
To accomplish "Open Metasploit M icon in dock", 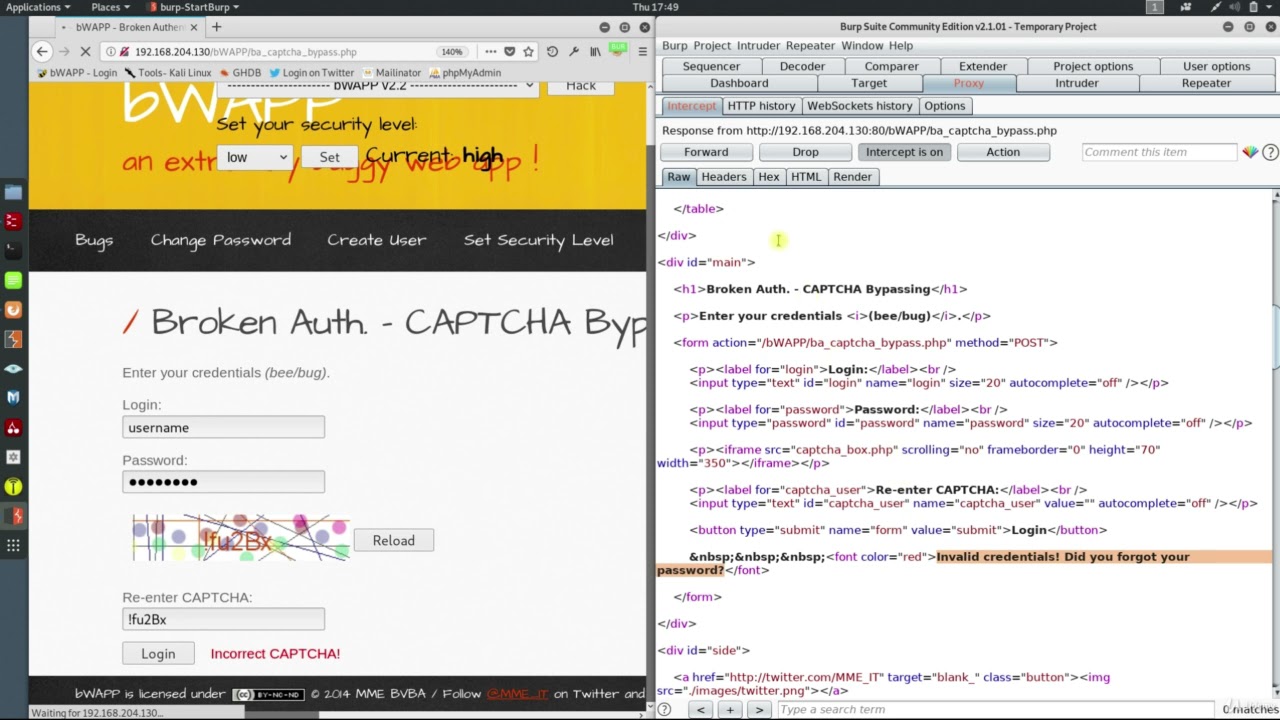I will click(13, 397).
